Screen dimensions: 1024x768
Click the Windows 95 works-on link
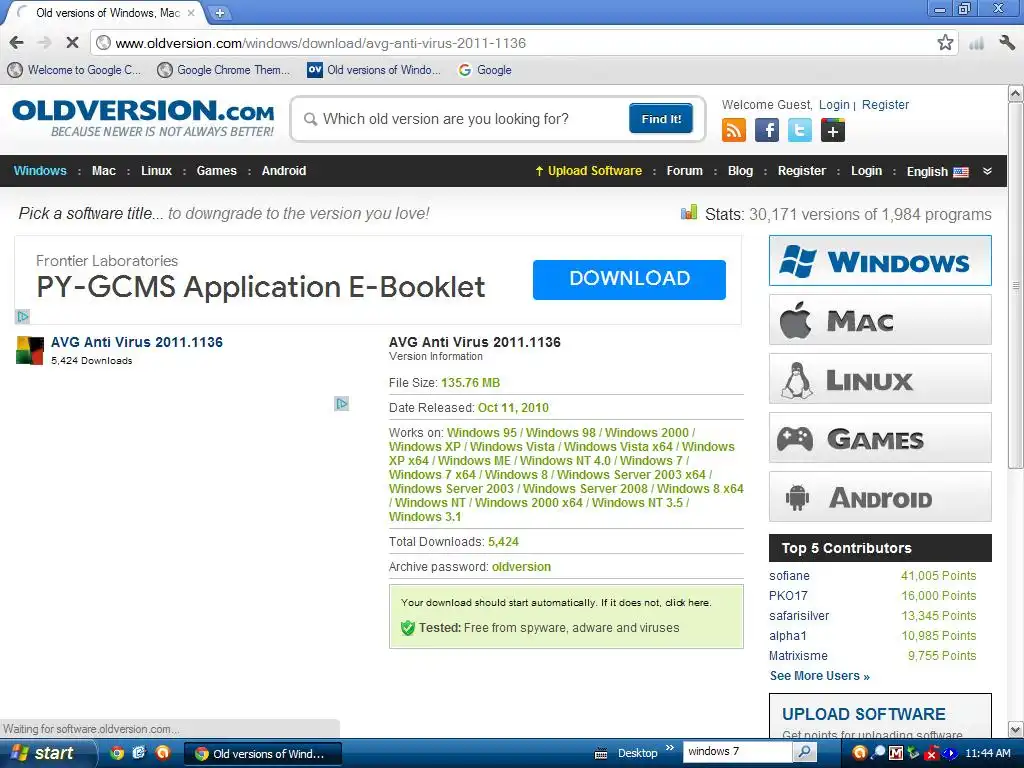point(481,432)
